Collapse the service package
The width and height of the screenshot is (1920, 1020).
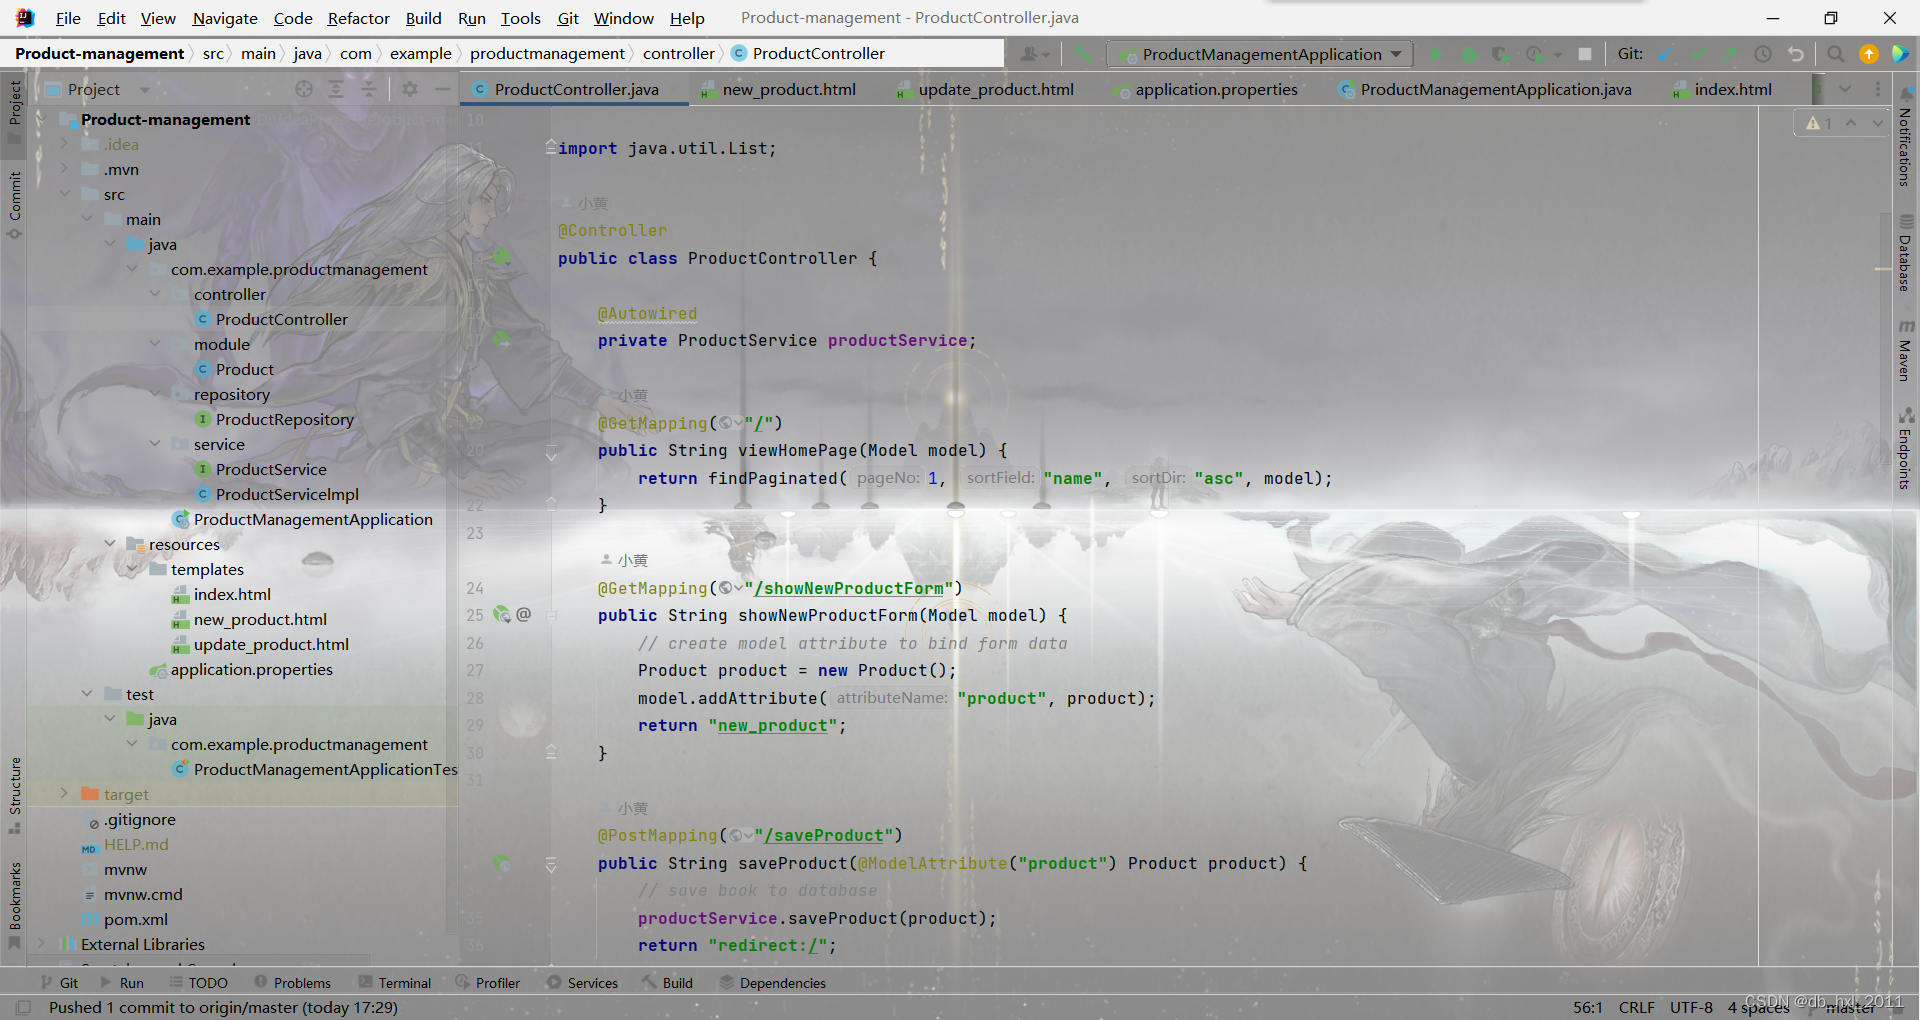pyautogui.click(x=155, y=444)
